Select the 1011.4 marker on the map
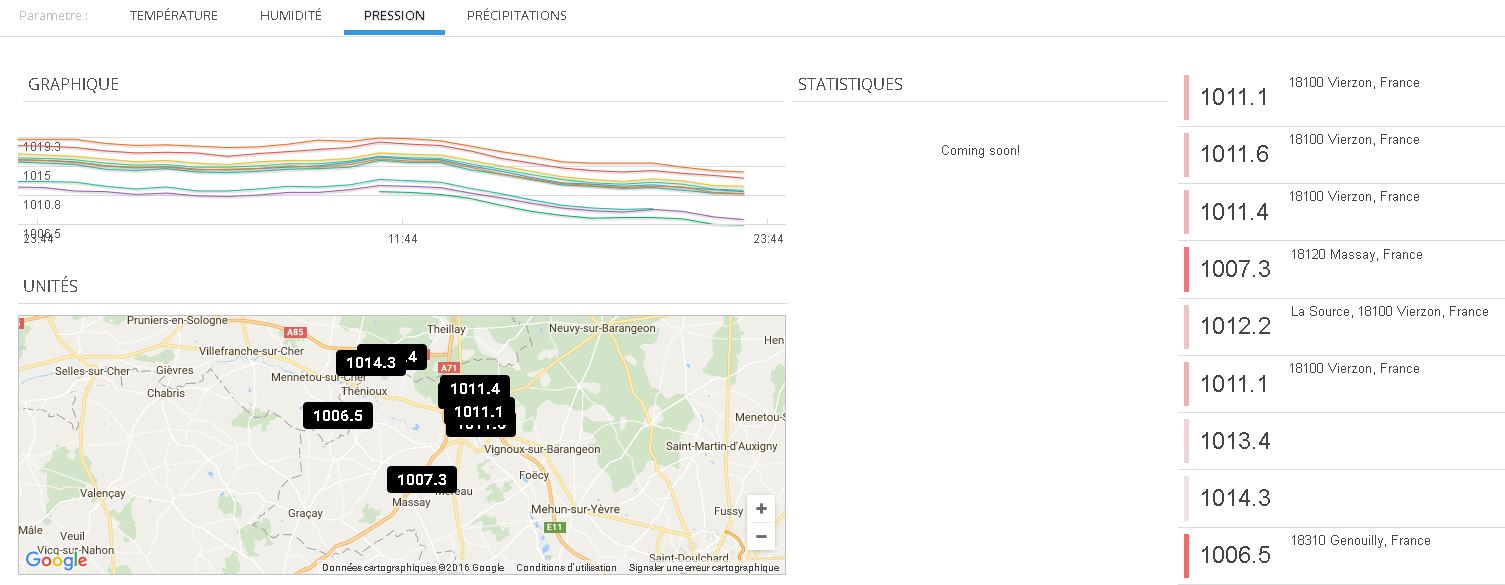1505x585 pixels. (x=475, y=389)
